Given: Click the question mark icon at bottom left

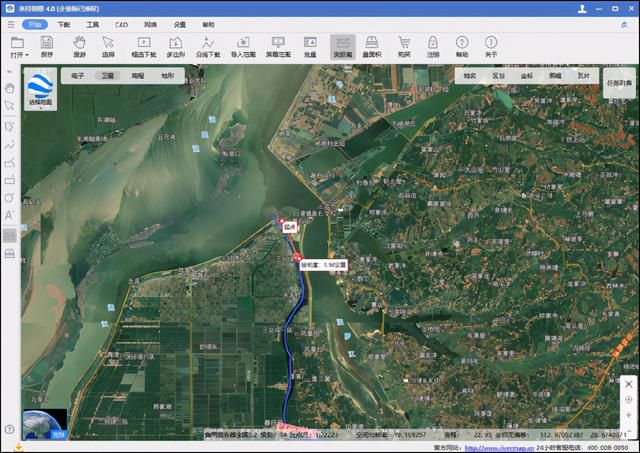Looking at the screenshot, I should coord(10,429).
